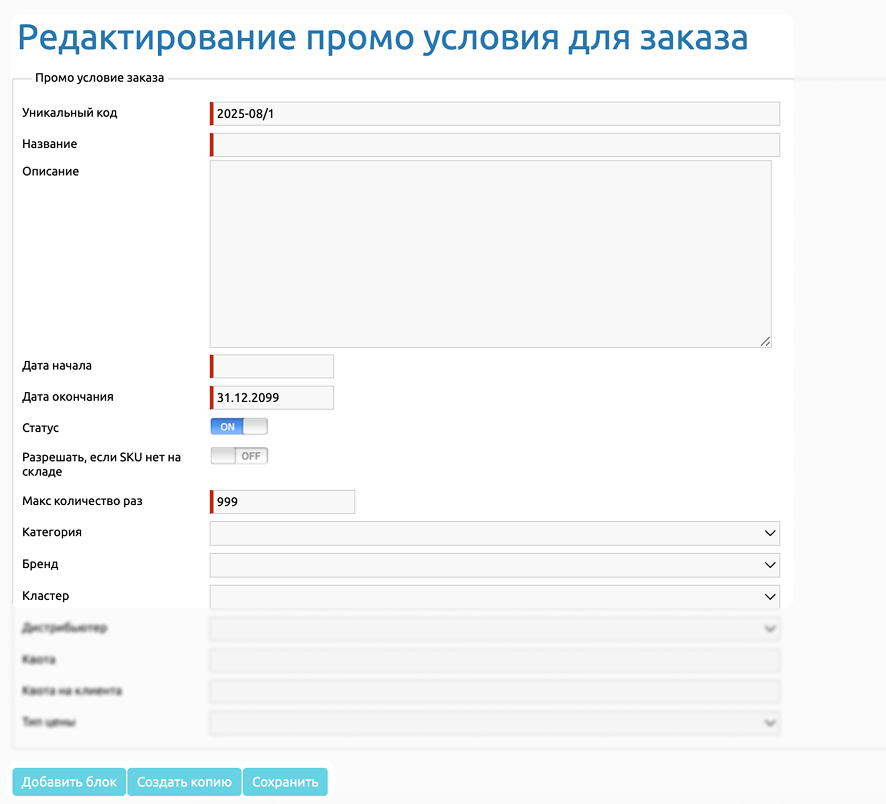This screenshot has width=886, height=804.
Task: Focus the Квота на клиента field
Action: pos(494,691)
